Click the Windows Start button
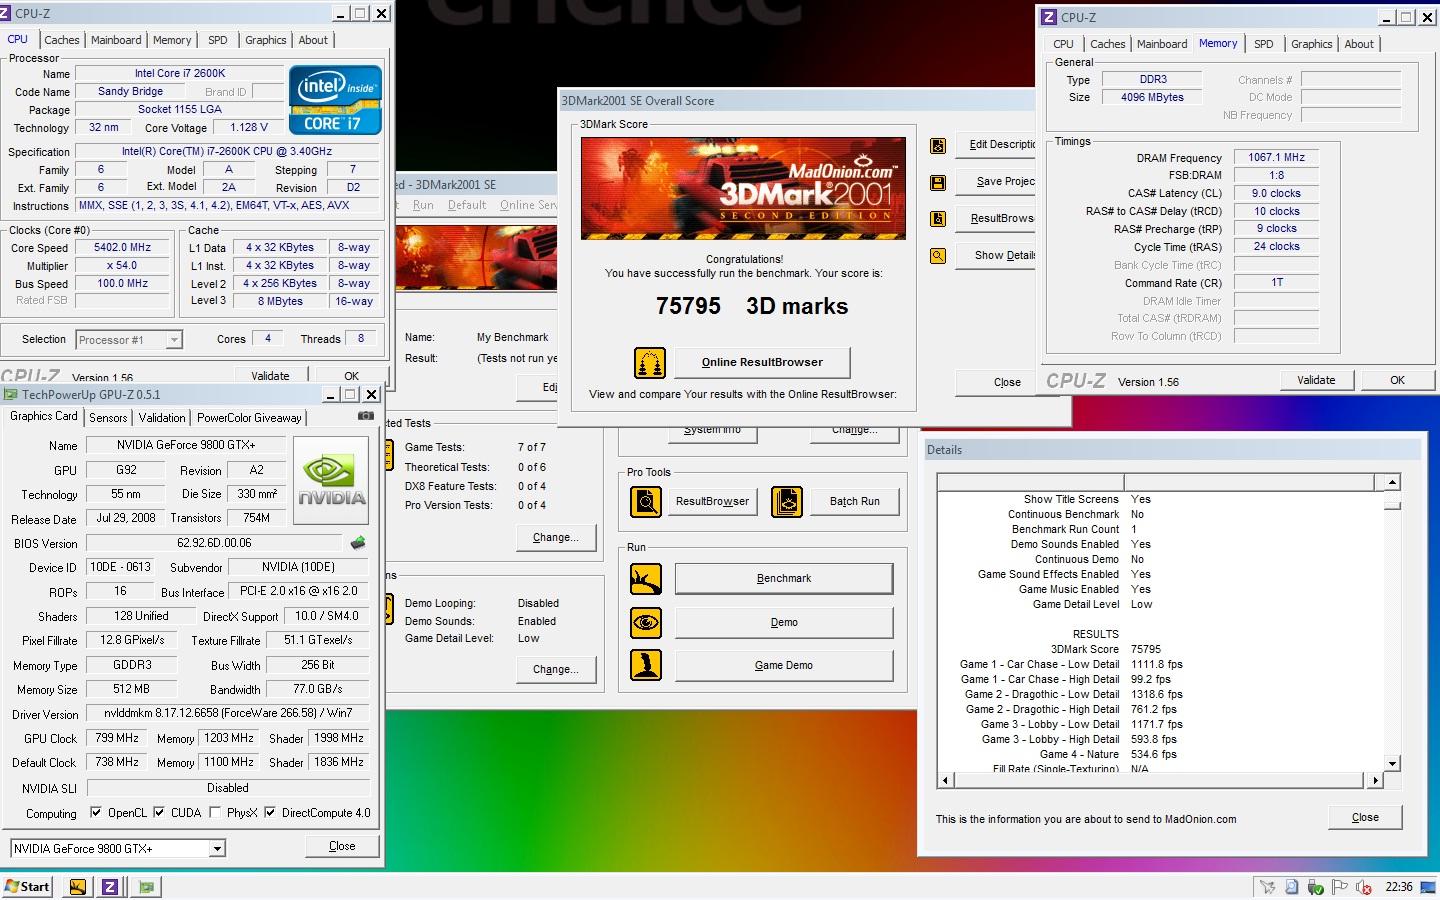Viewport: 1440px width, 900px height. point(27,886)
